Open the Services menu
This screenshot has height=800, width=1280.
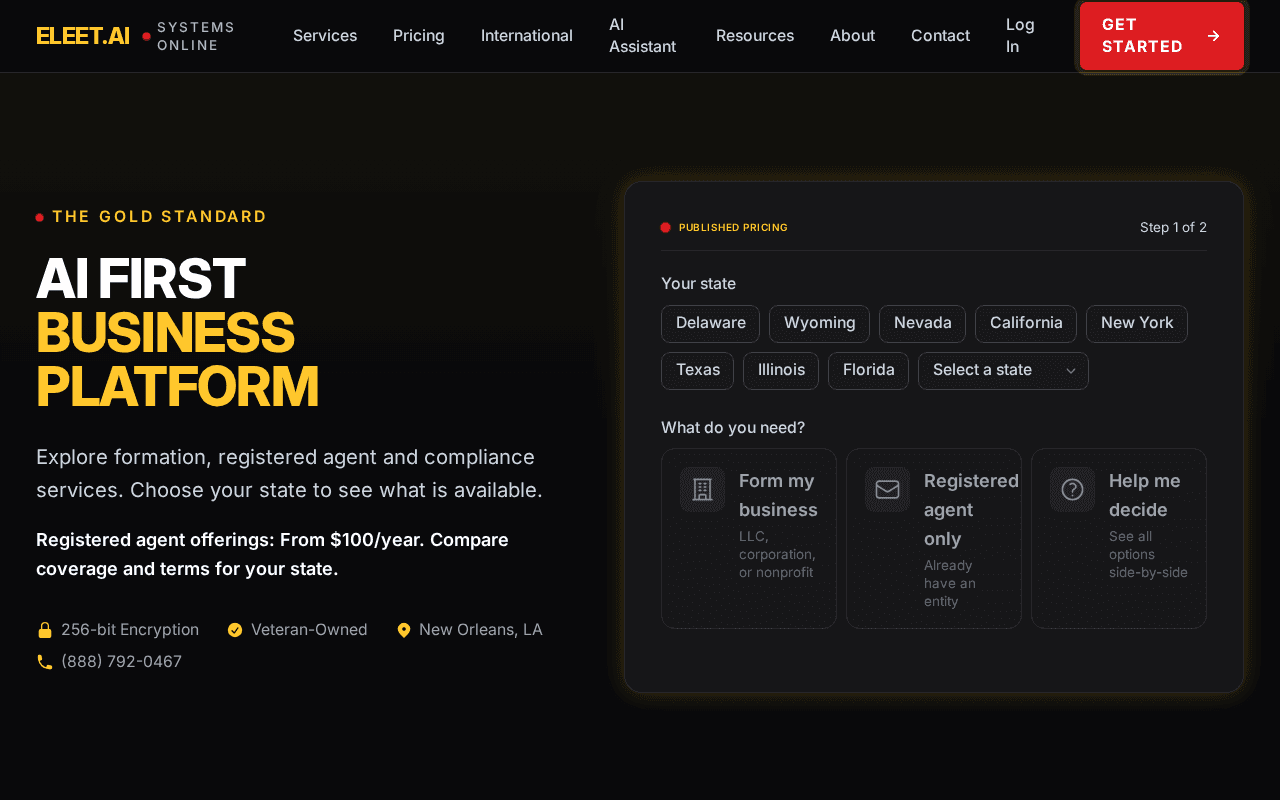click(x=325, y=36)
